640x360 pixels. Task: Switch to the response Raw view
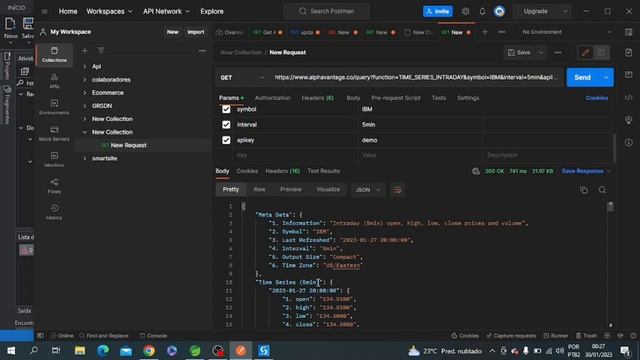pos(259,189)
